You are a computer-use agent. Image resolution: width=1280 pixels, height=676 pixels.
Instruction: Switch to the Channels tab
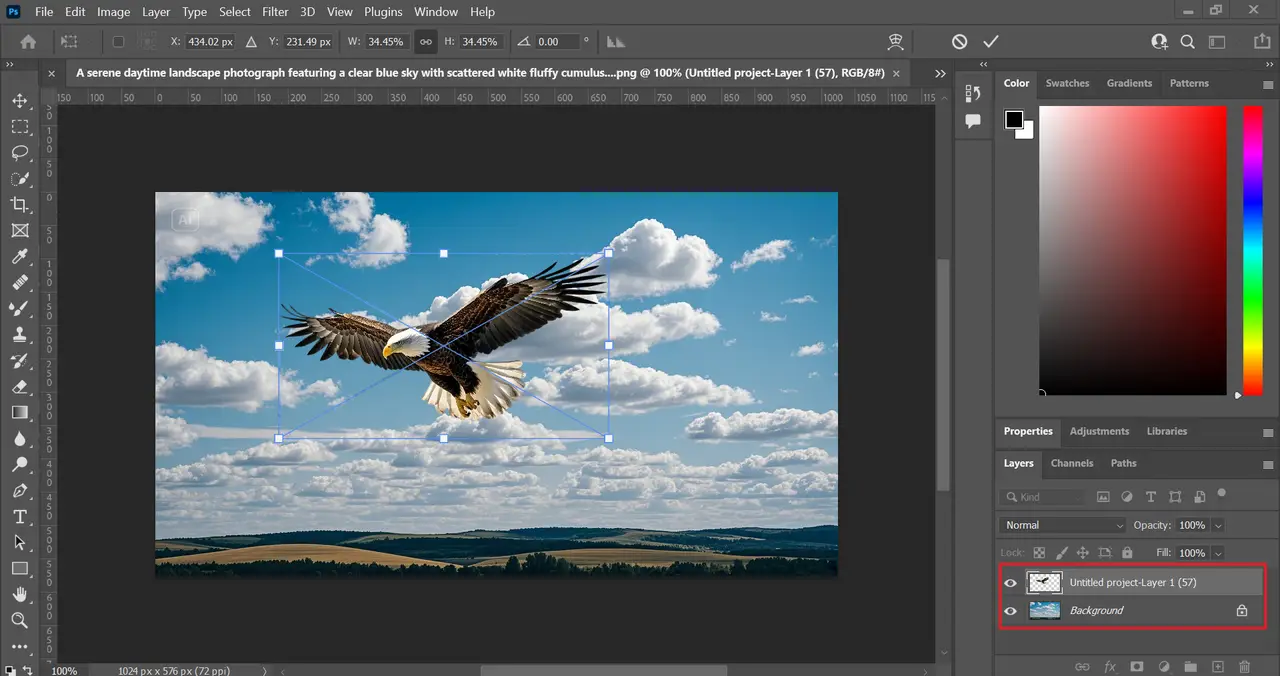1072,463
